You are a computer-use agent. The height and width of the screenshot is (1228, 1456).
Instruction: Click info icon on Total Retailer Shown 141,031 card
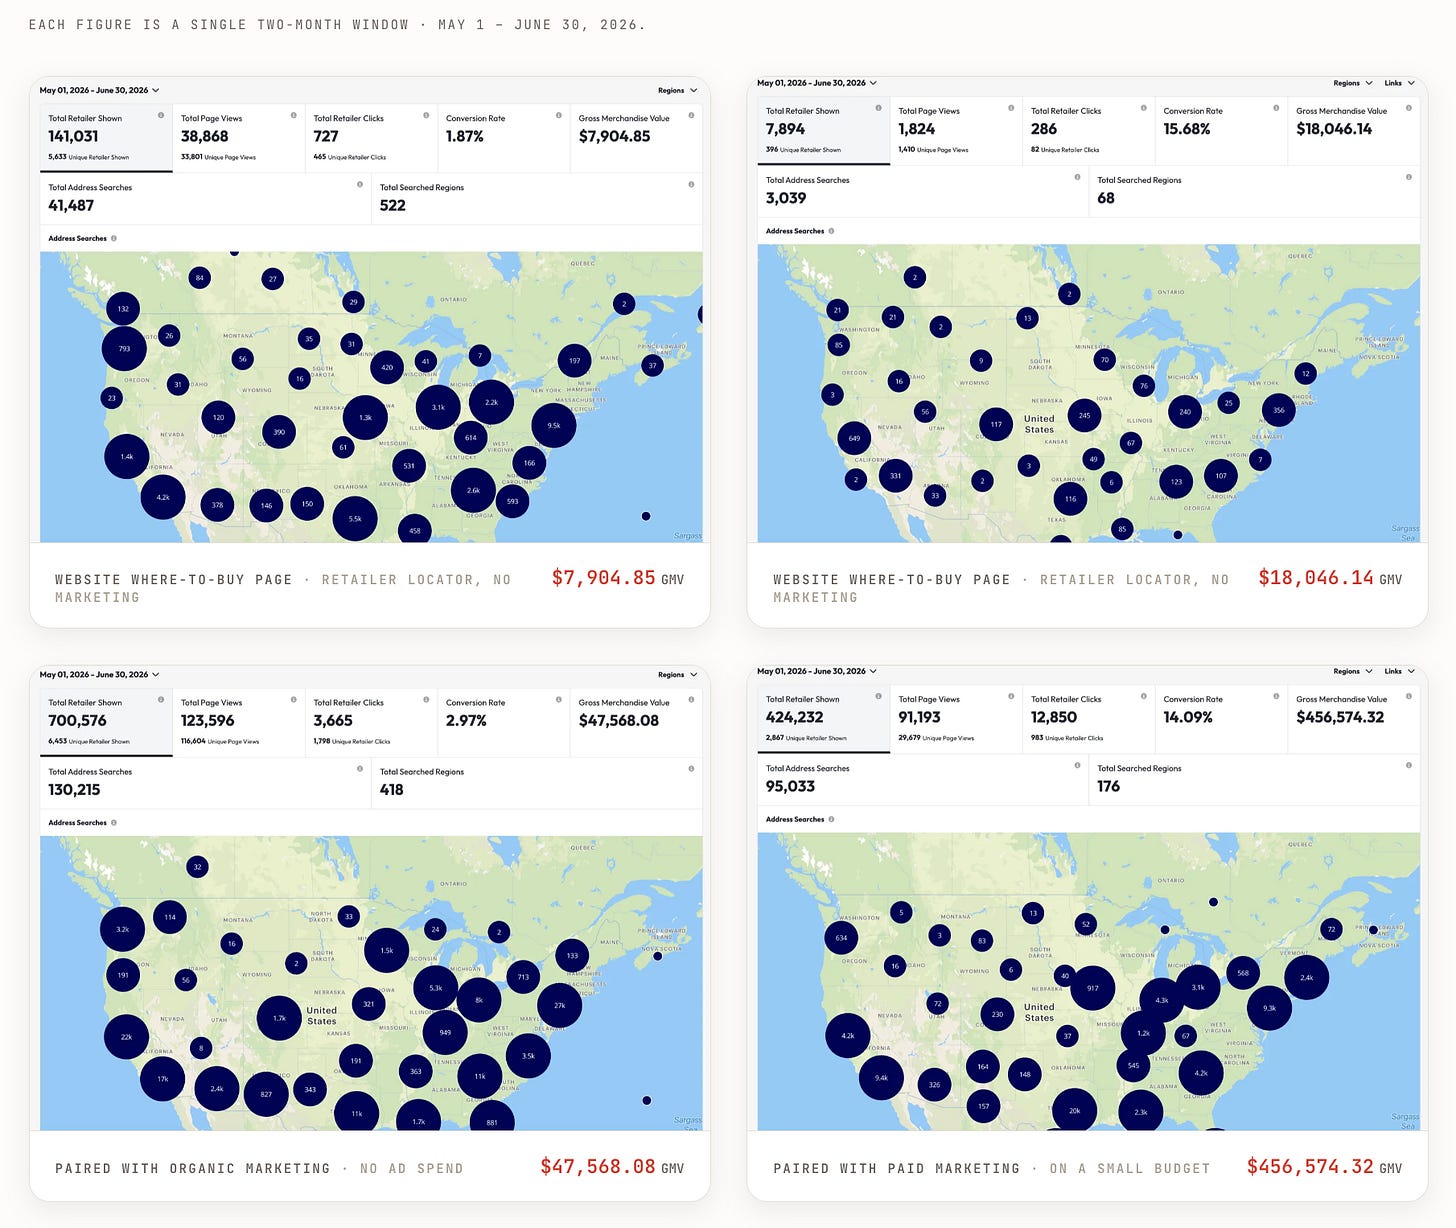tap(161, 115)
